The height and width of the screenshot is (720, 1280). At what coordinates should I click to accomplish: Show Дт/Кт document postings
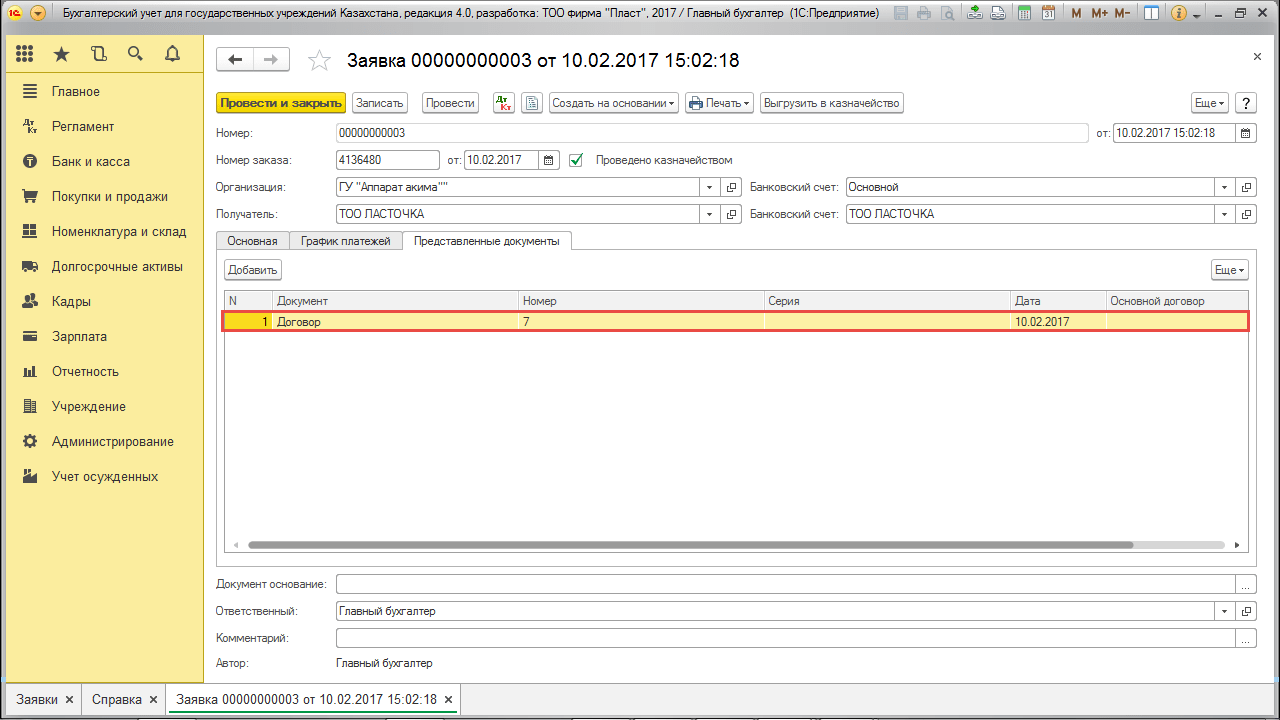click(x=504, y=103)
